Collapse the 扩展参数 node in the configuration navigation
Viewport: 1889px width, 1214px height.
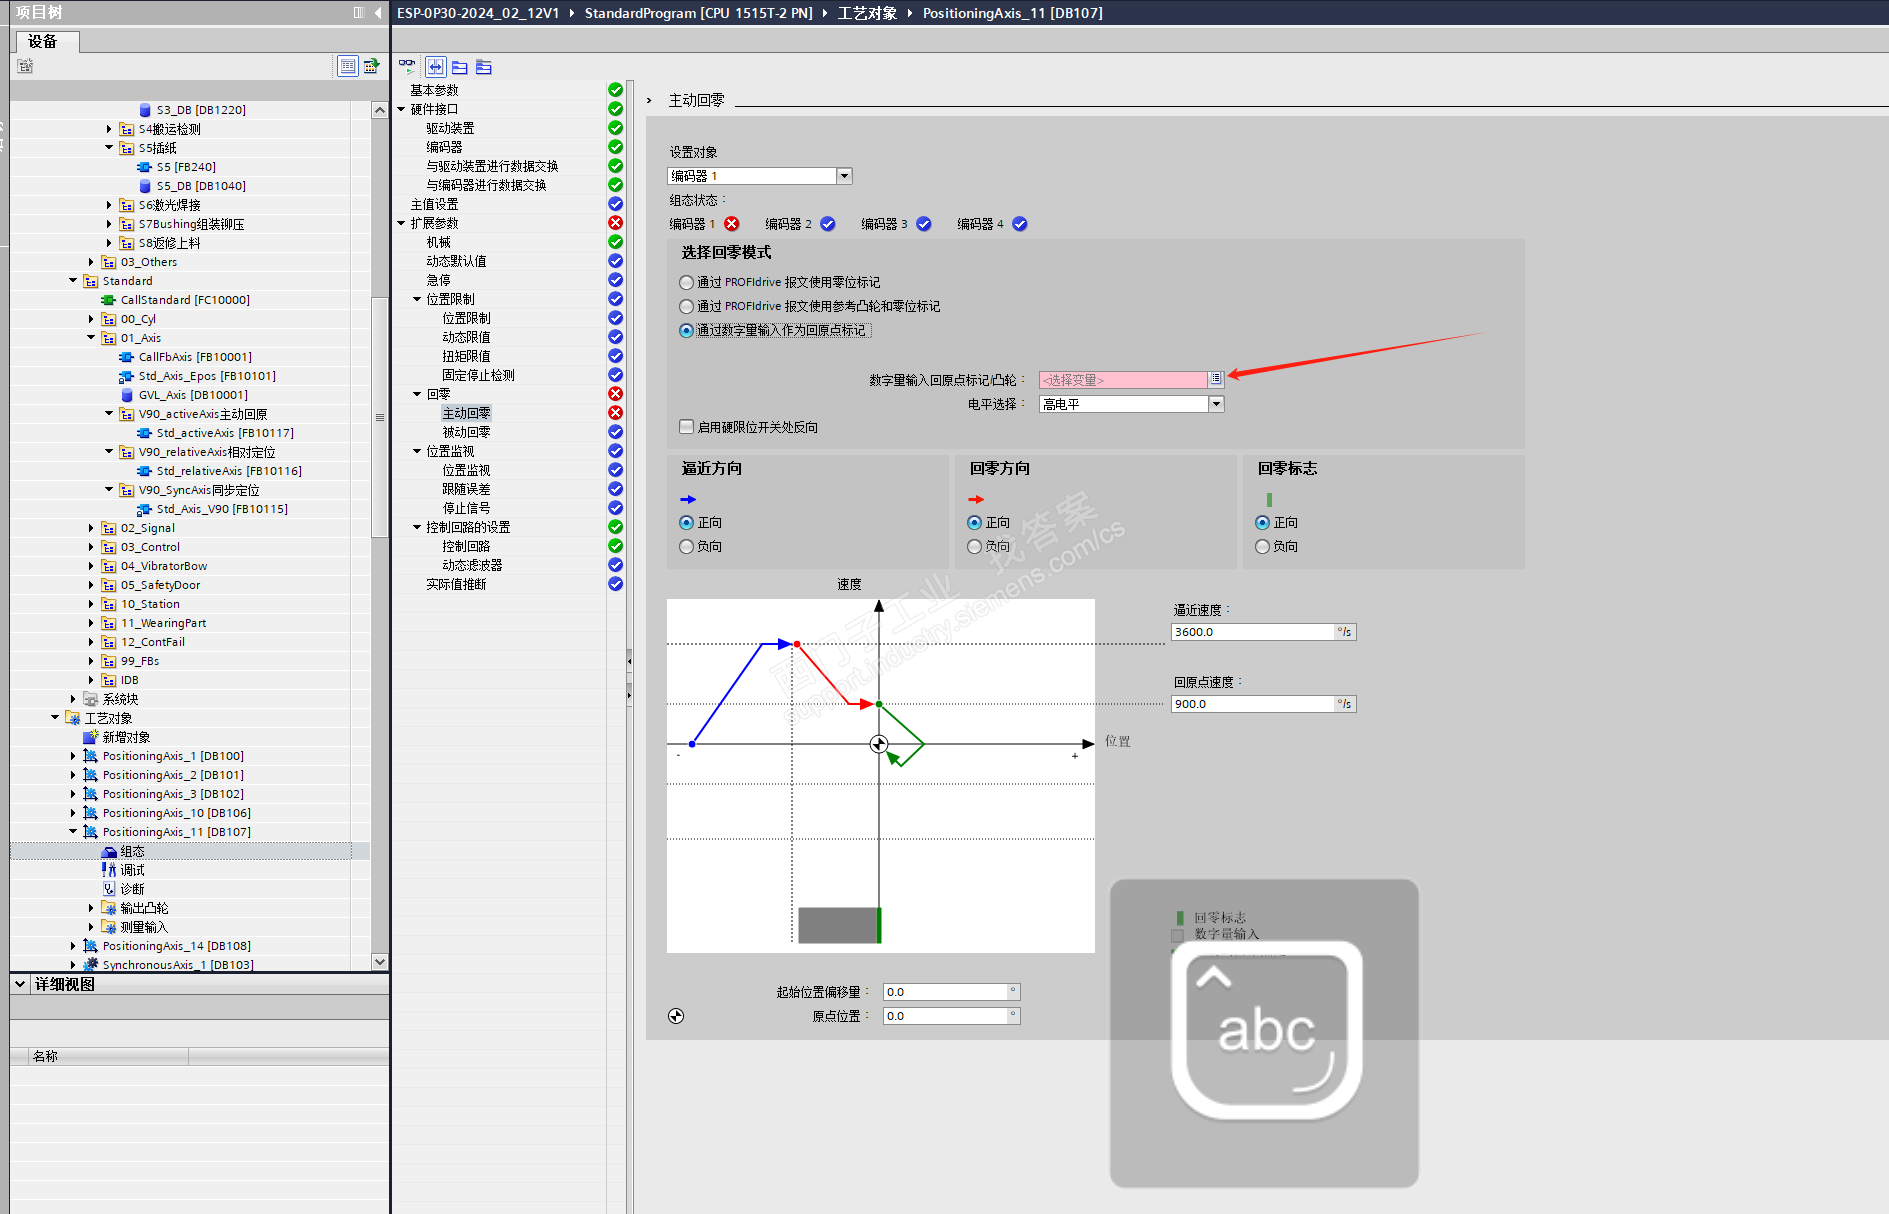pos(402,223)
